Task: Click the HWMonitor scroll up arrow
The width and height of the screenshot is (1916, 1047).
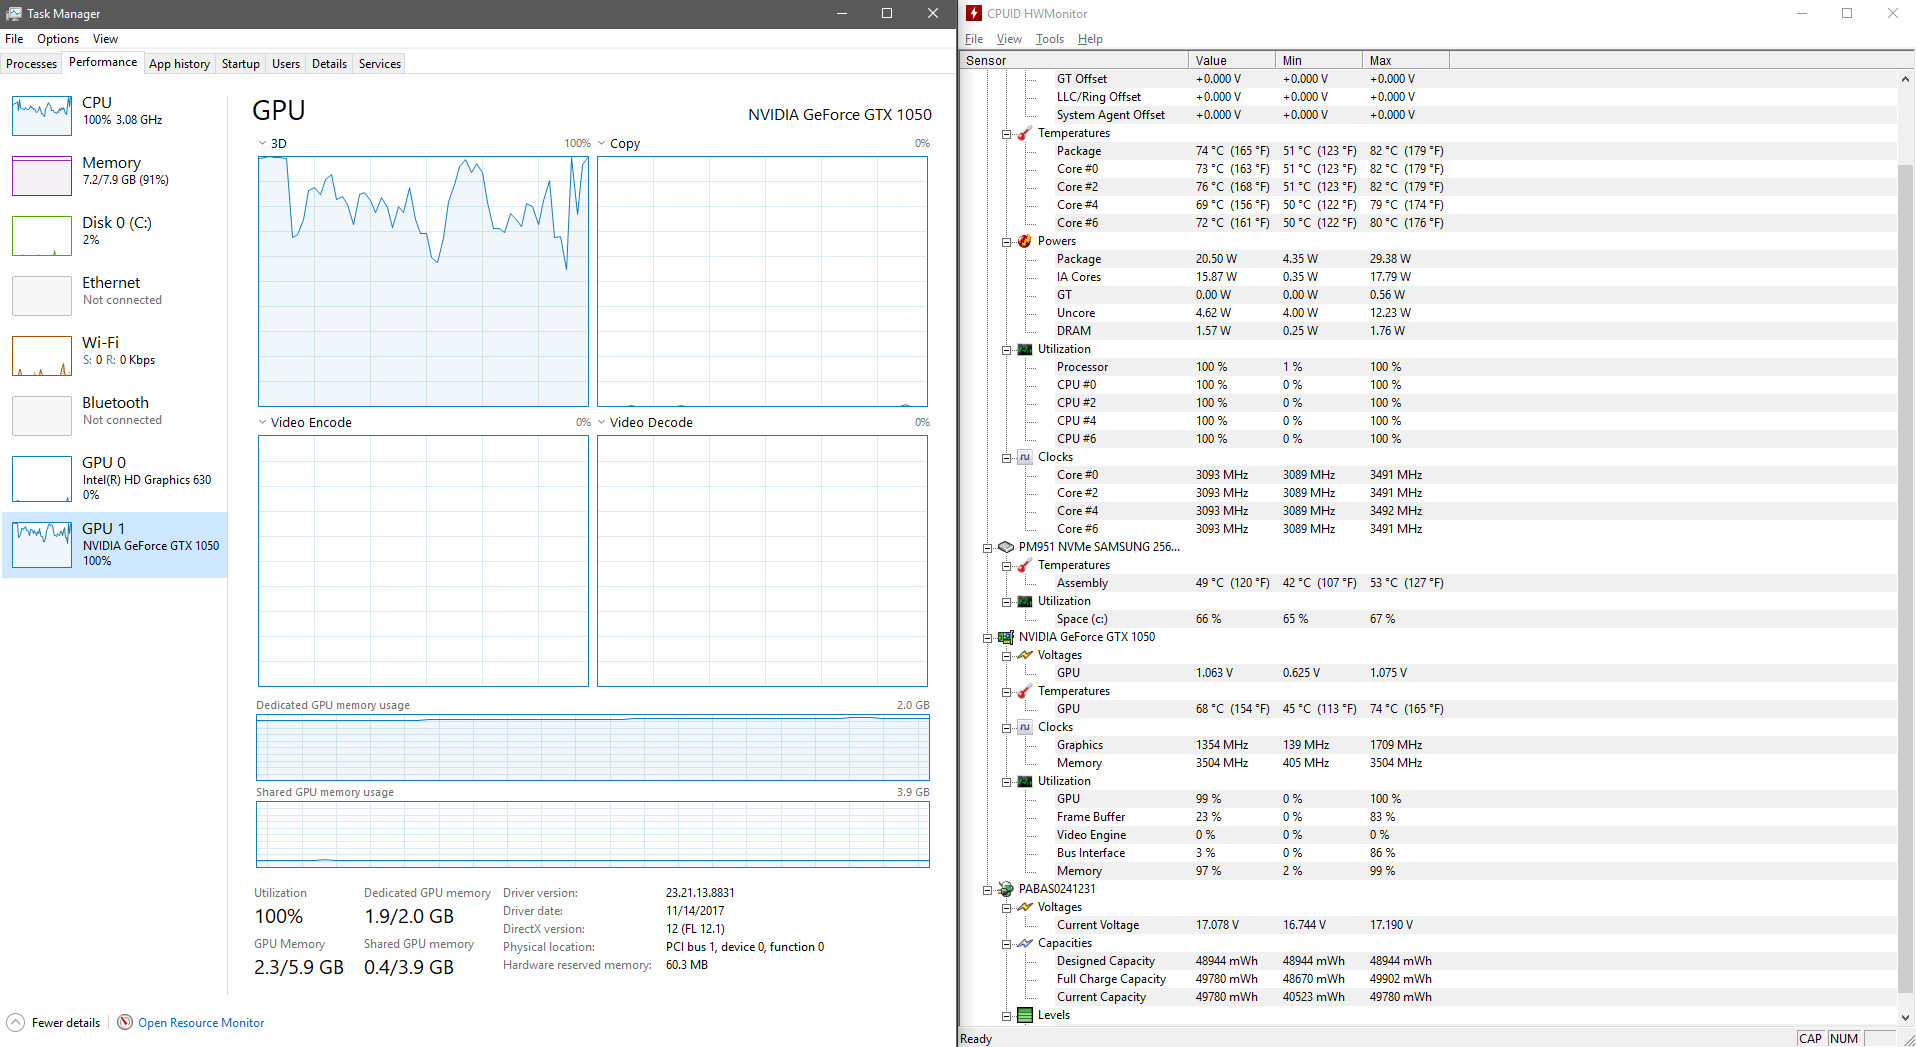Action: click(1905, 79)
